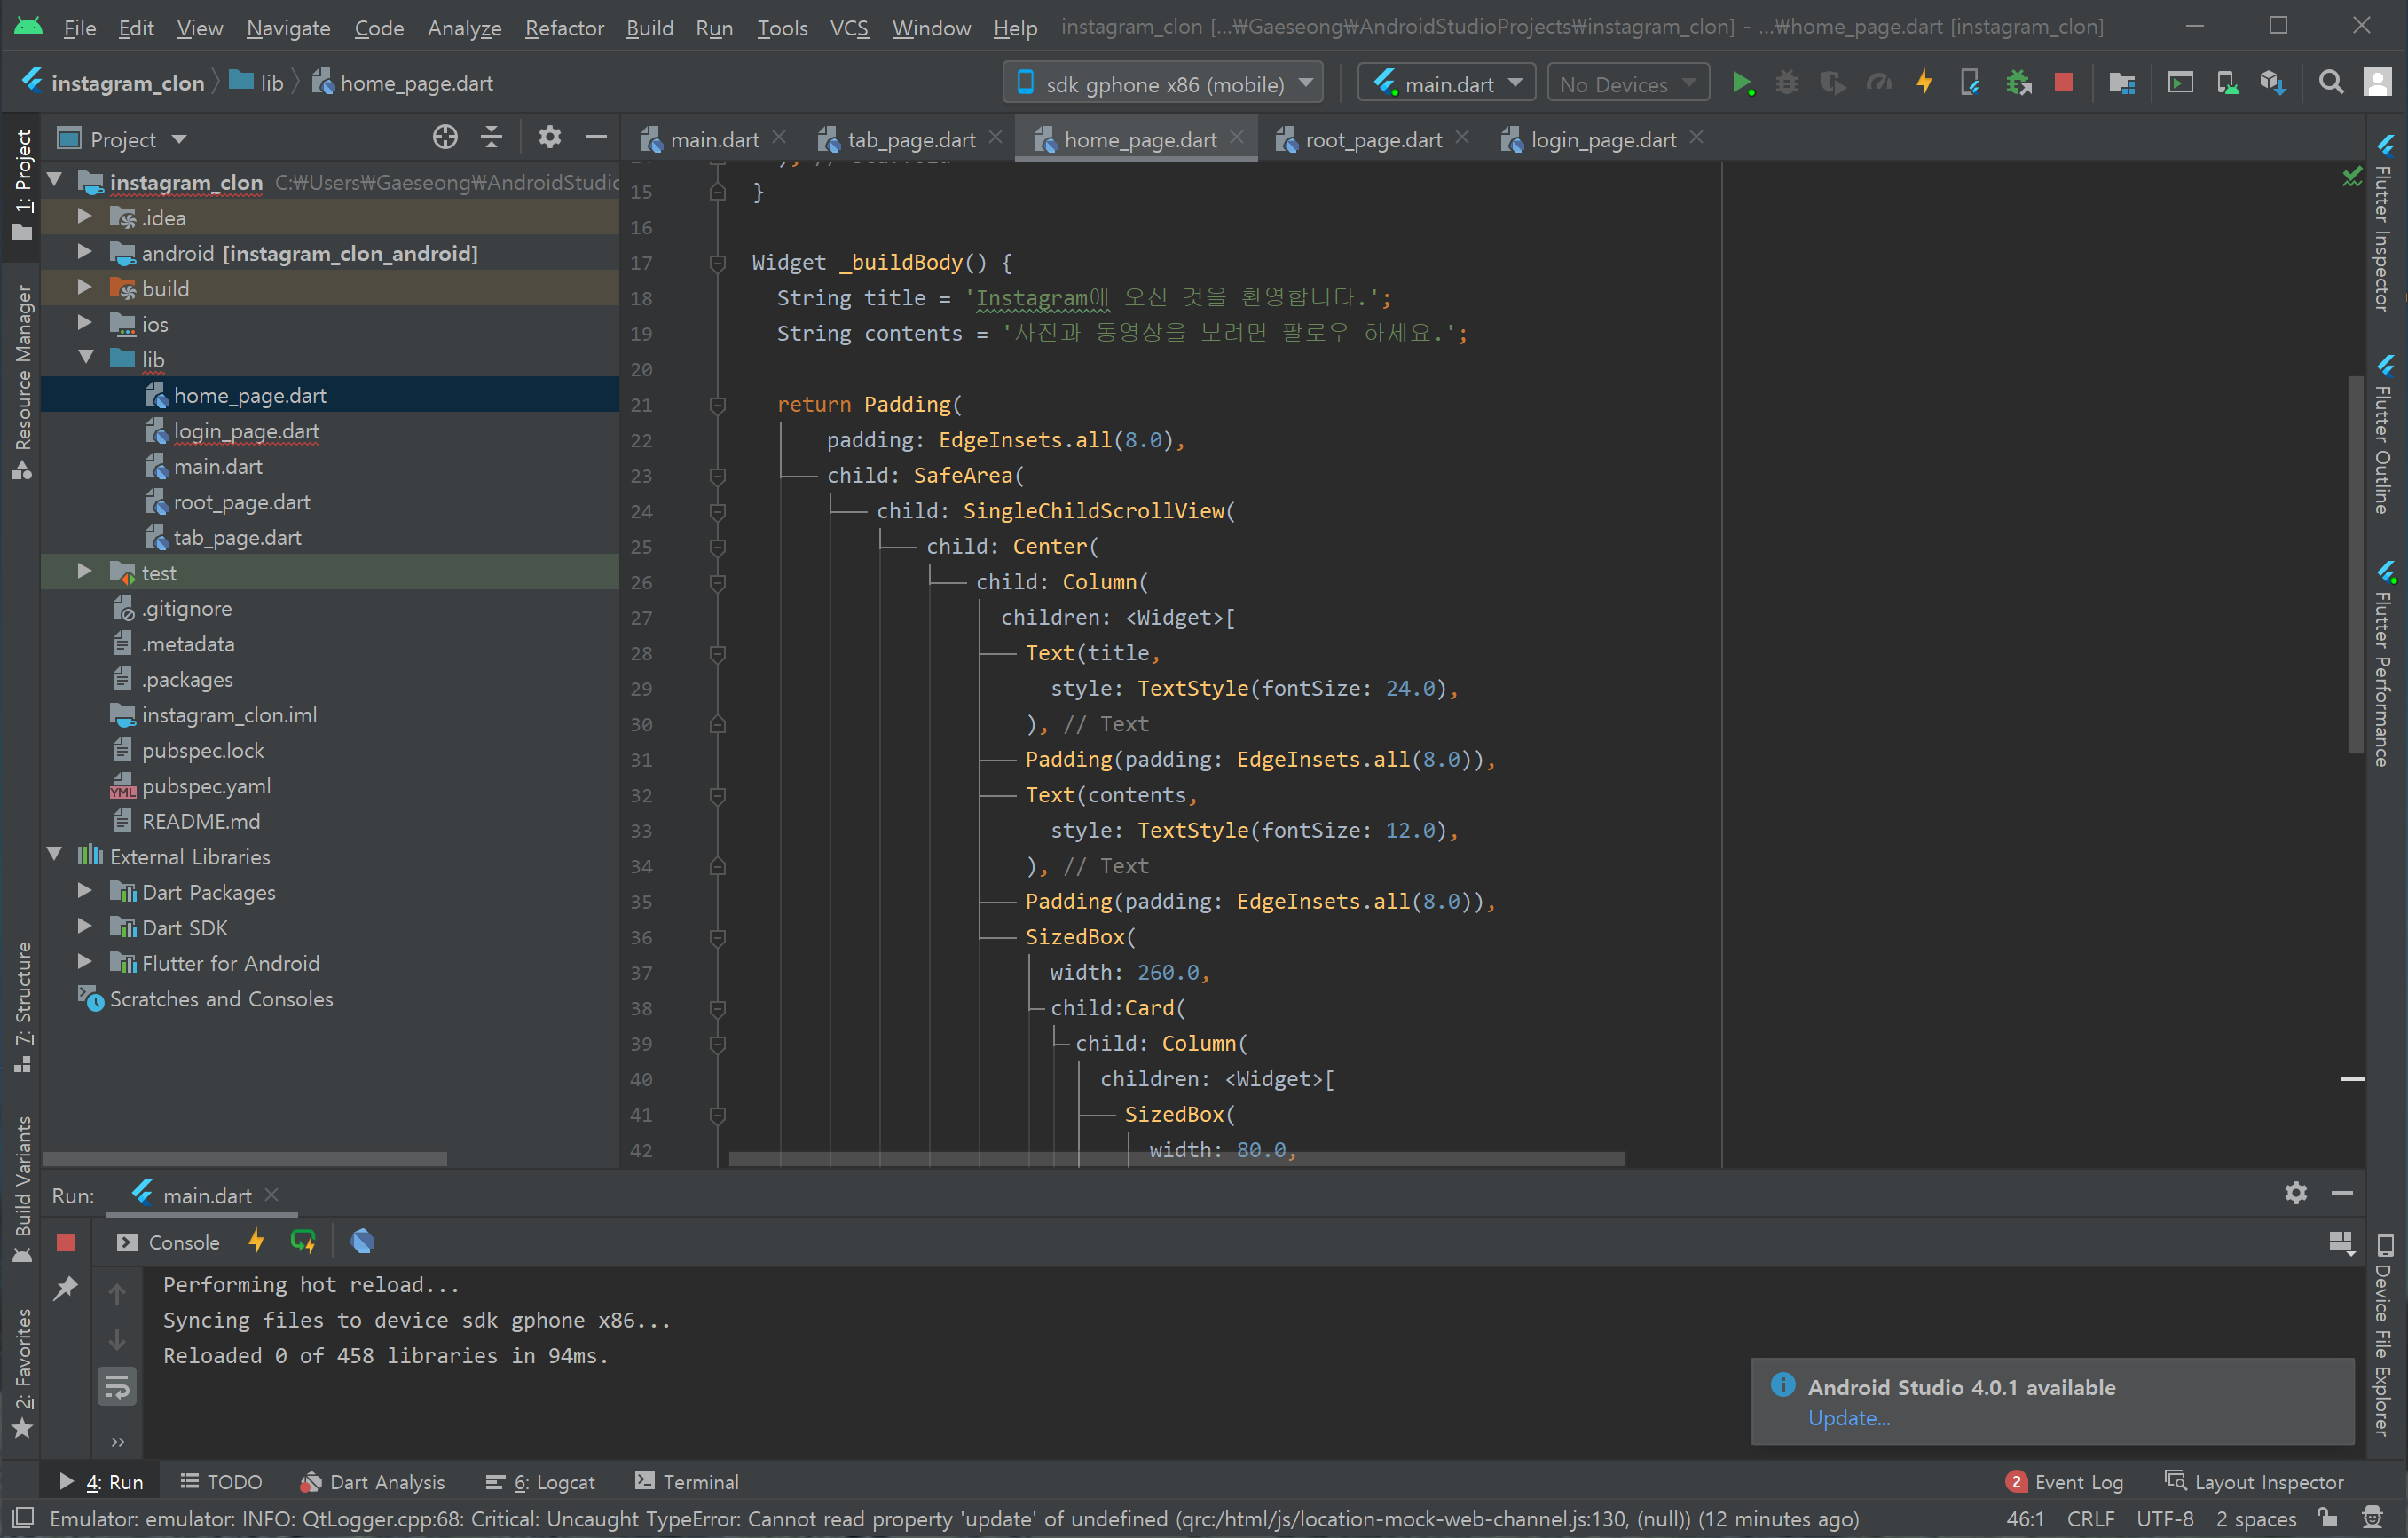Start debugging with the bug icon

tap(1786, 83)
